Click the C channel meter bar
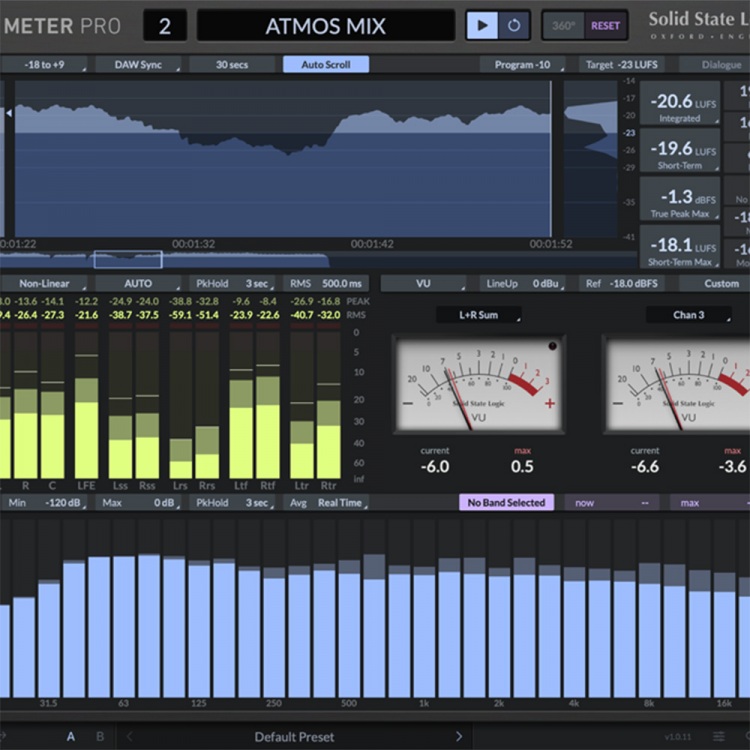Image resolution: width=750 pixels, height=750 pixels. click(x=52, y=405)
